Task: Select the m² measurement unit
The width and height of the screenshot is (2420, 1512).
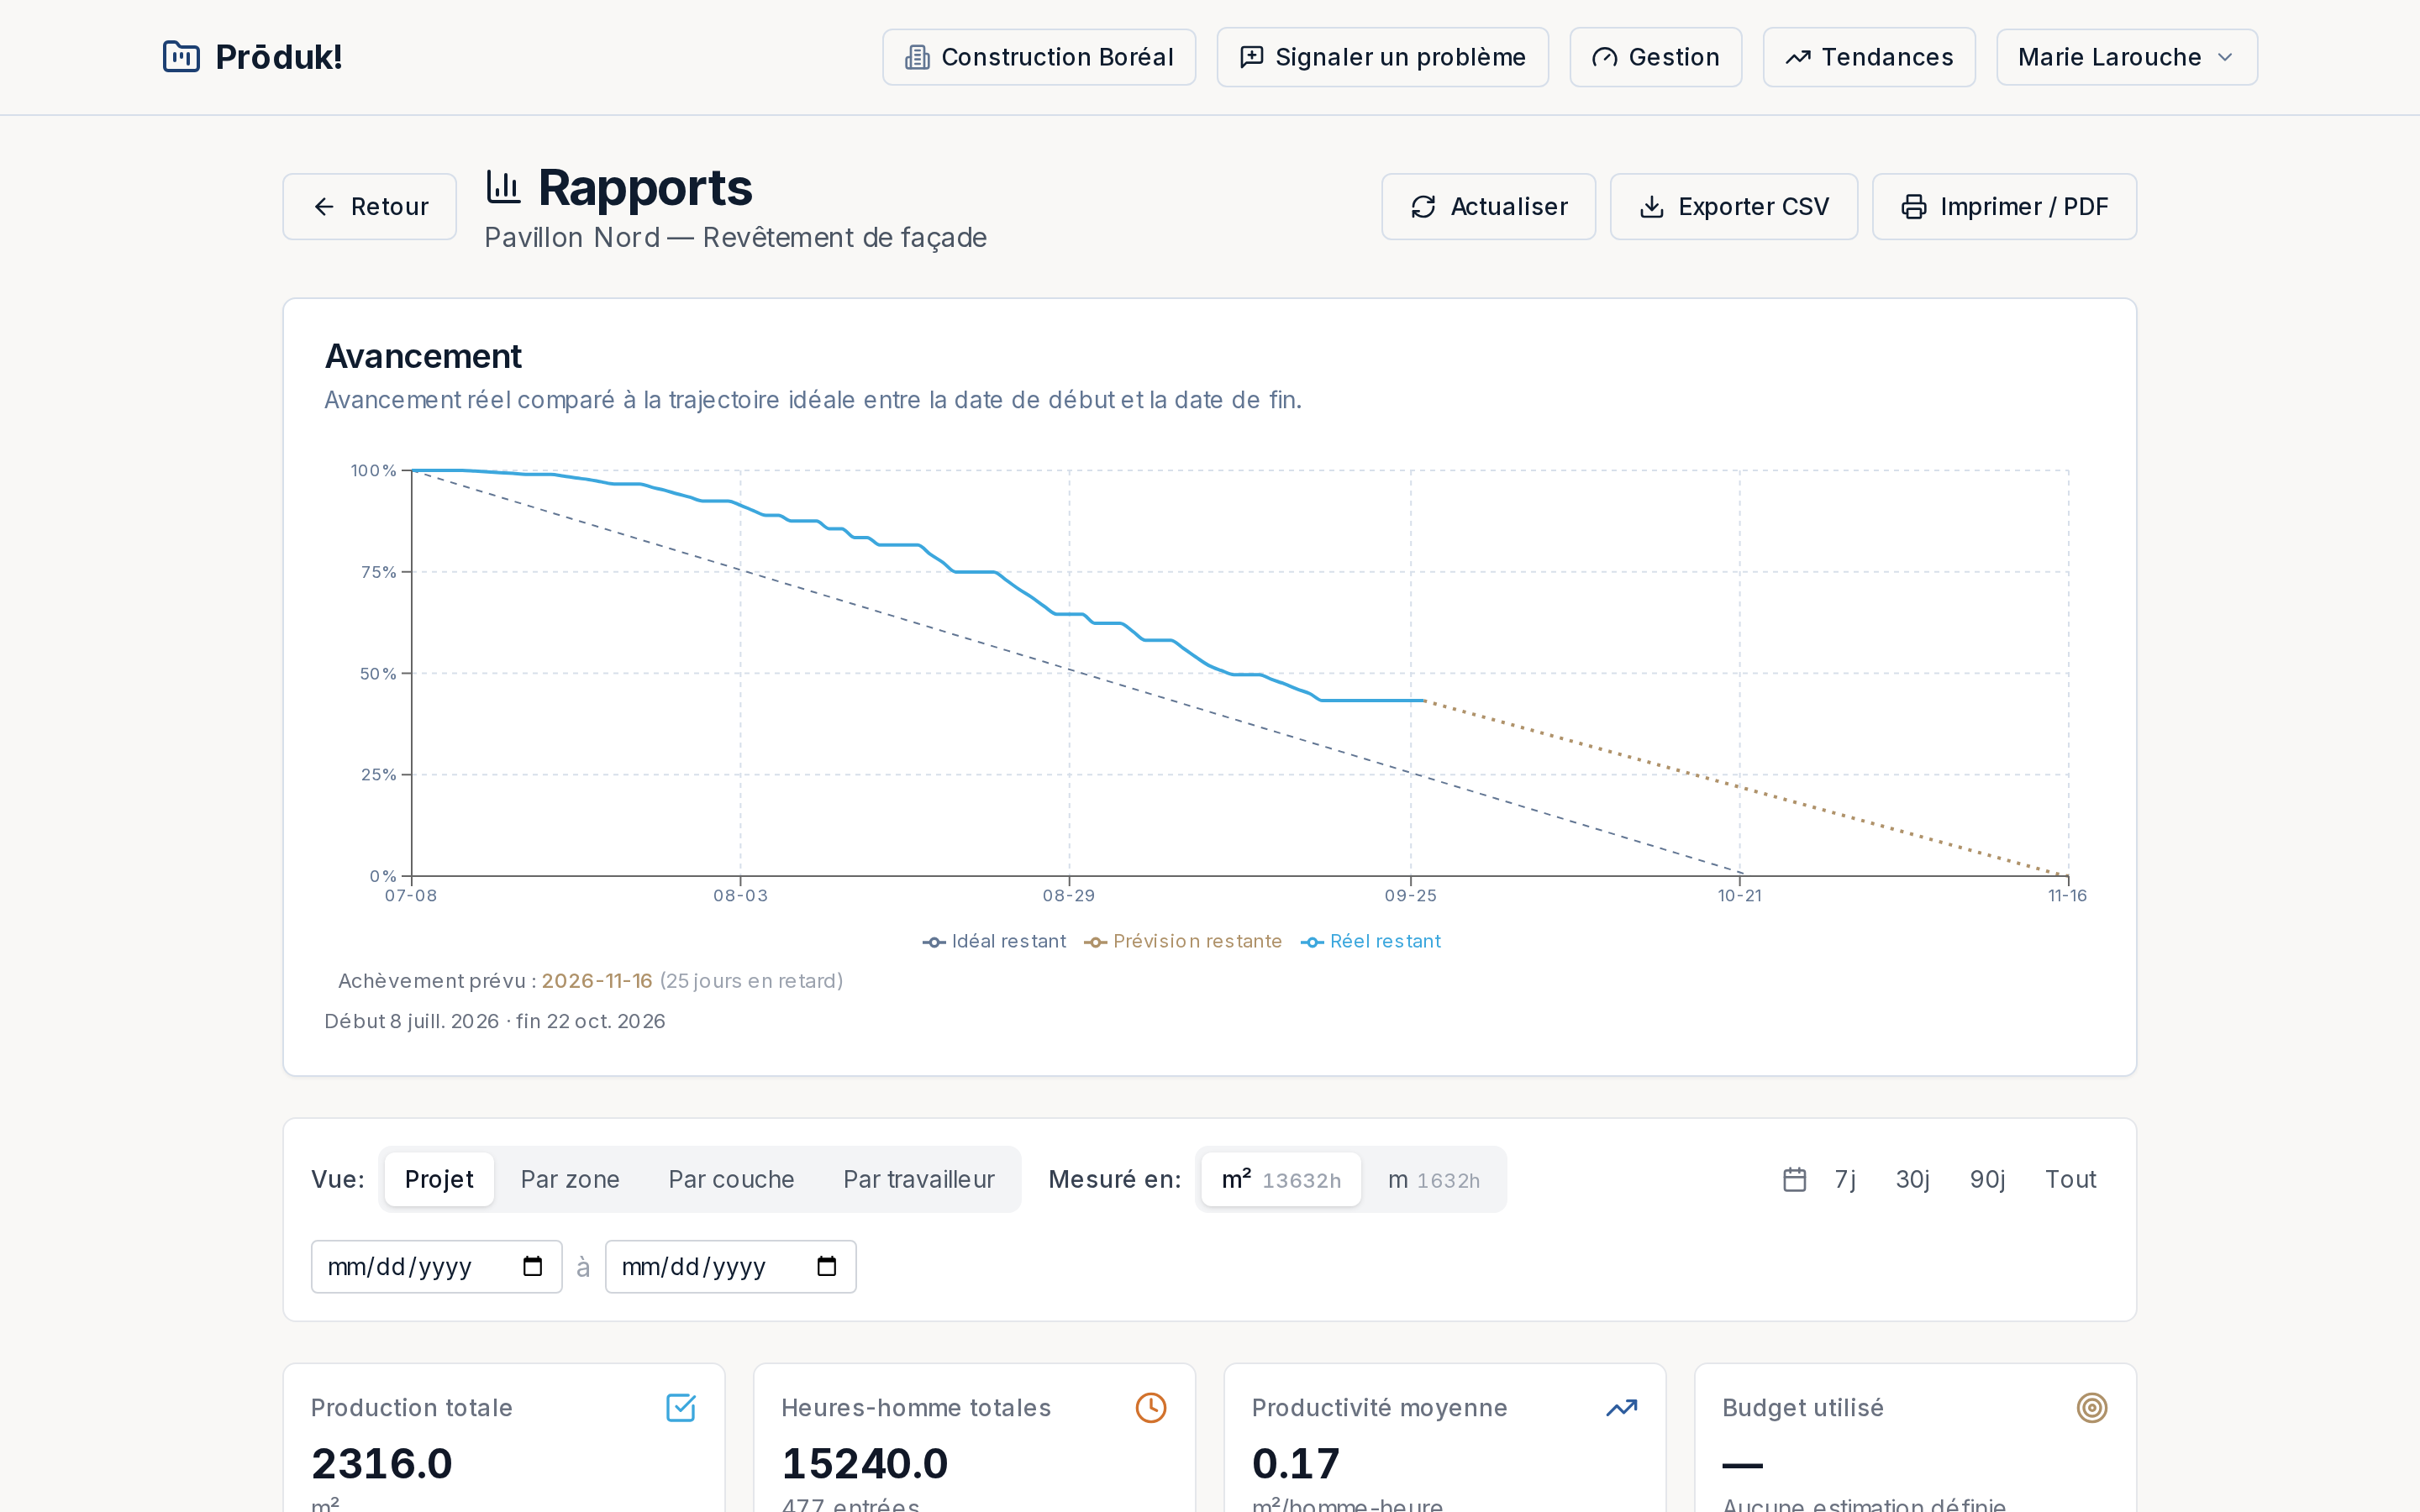Action: [1280, 1179]
